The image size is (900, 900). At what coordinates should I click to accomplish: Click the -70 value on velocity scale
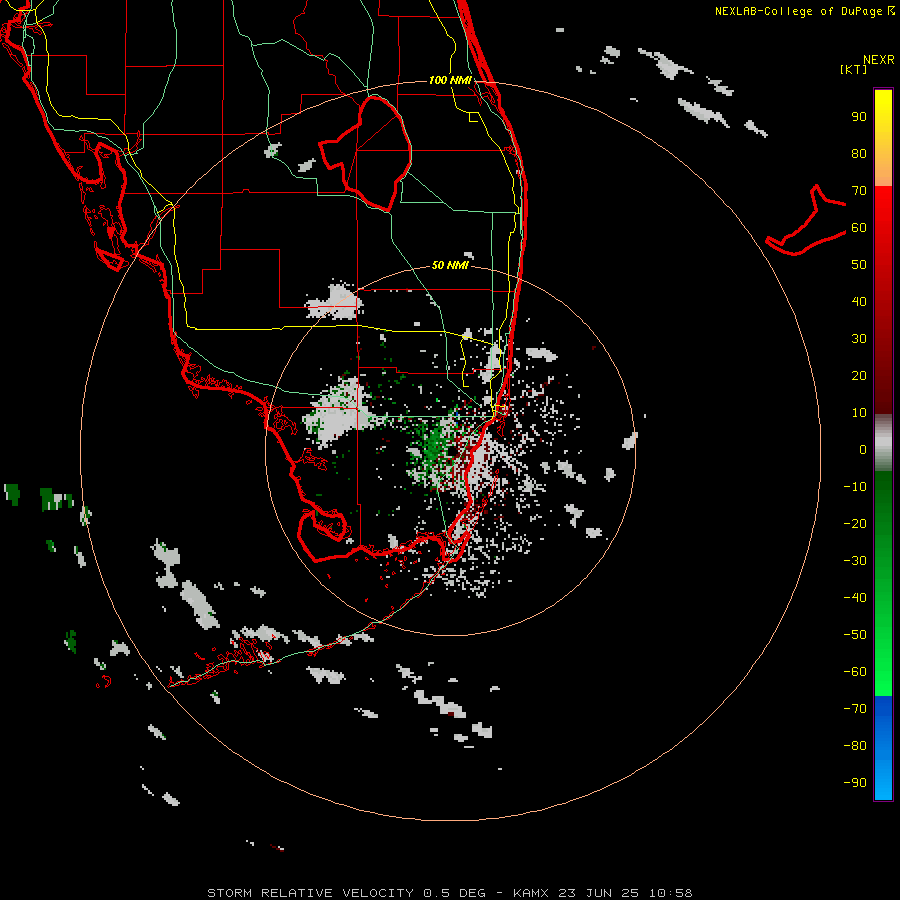(855, 709)
